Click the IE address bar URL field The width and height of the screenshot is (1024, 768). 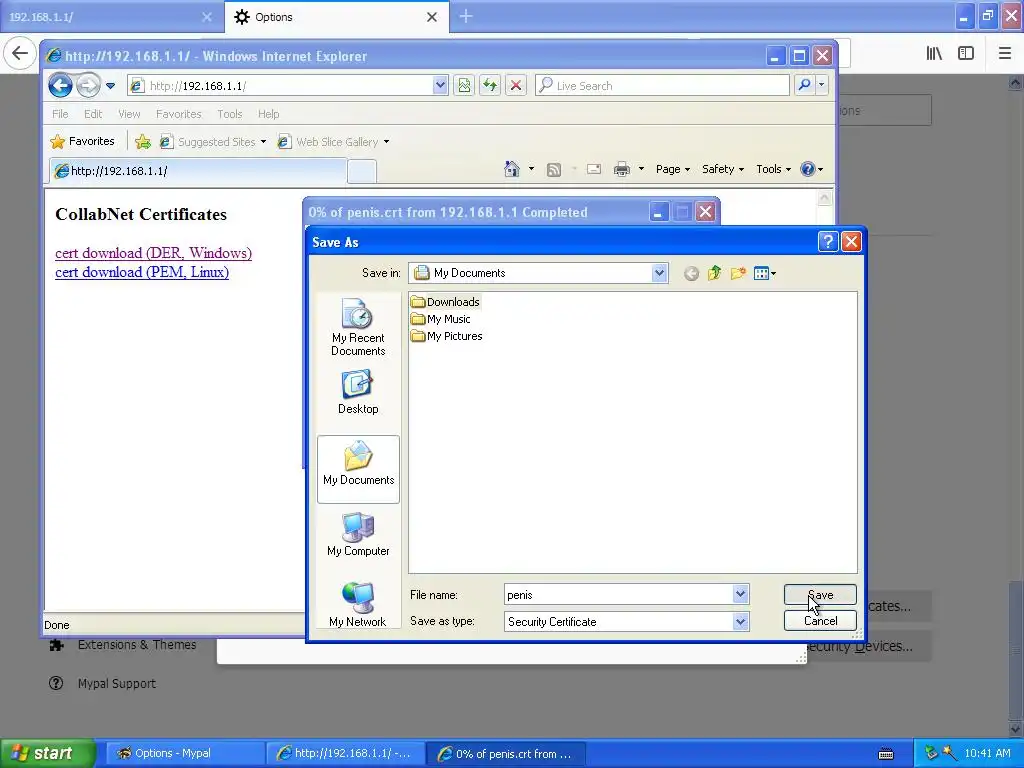(281, 86)
